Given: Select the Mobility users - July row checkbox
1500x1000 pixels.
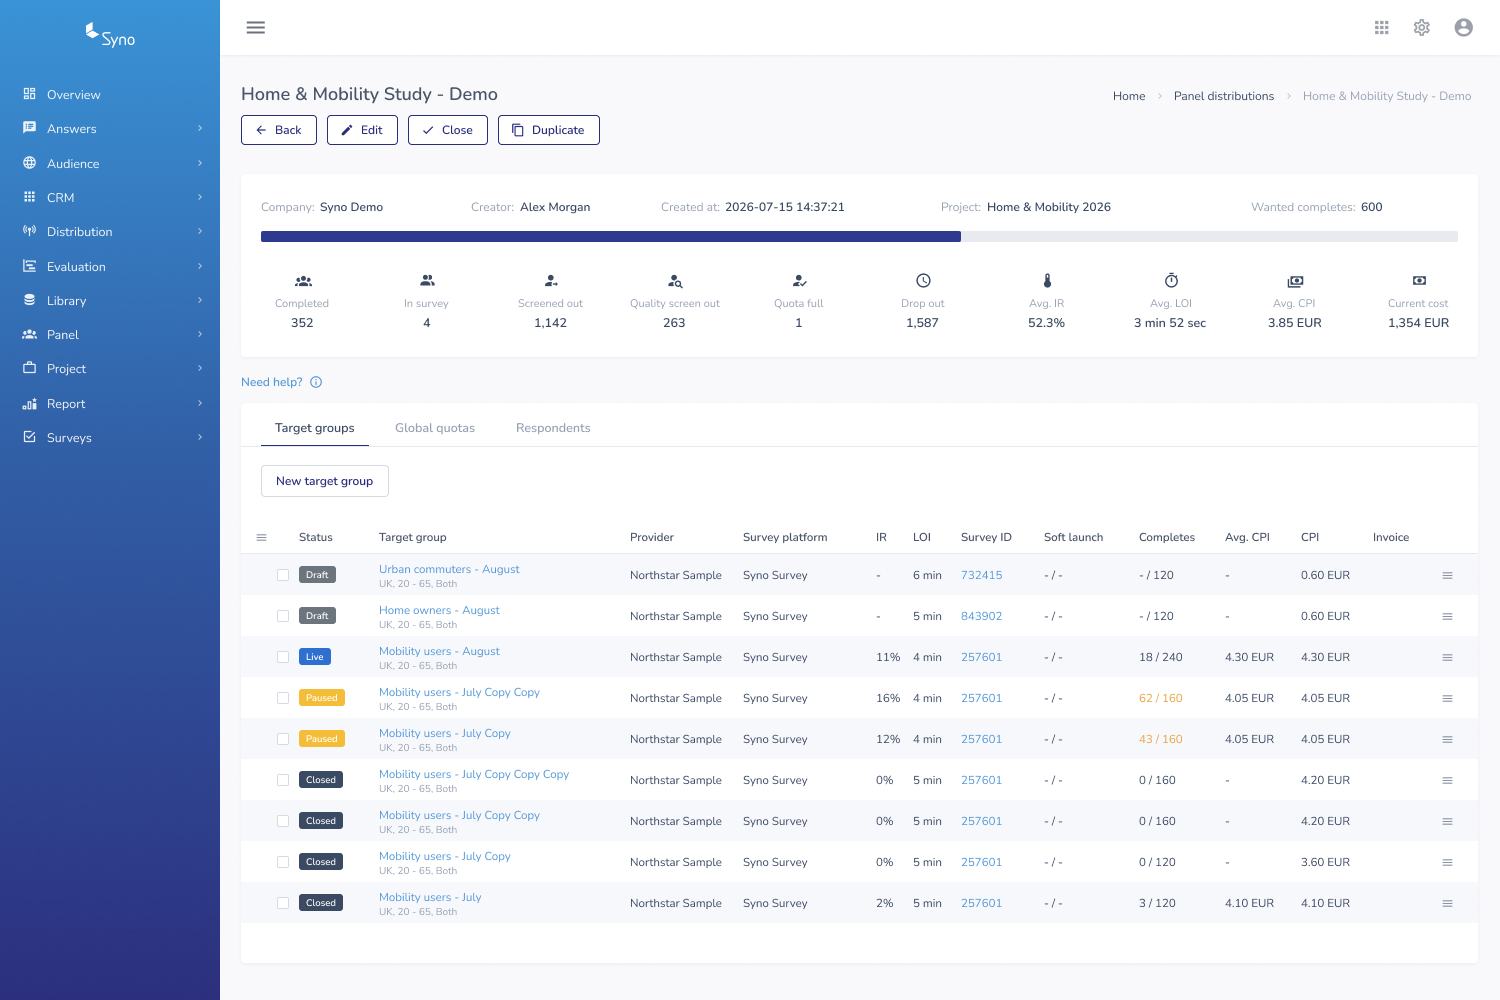Looking at the screenshot, I should pyautogui.click(x=283, y=903).
